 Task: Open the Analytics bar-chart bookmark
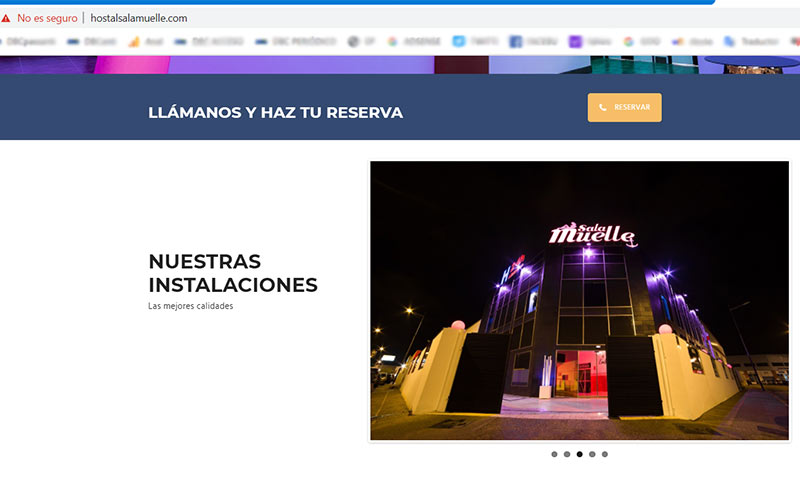click(x=146, y=41)
